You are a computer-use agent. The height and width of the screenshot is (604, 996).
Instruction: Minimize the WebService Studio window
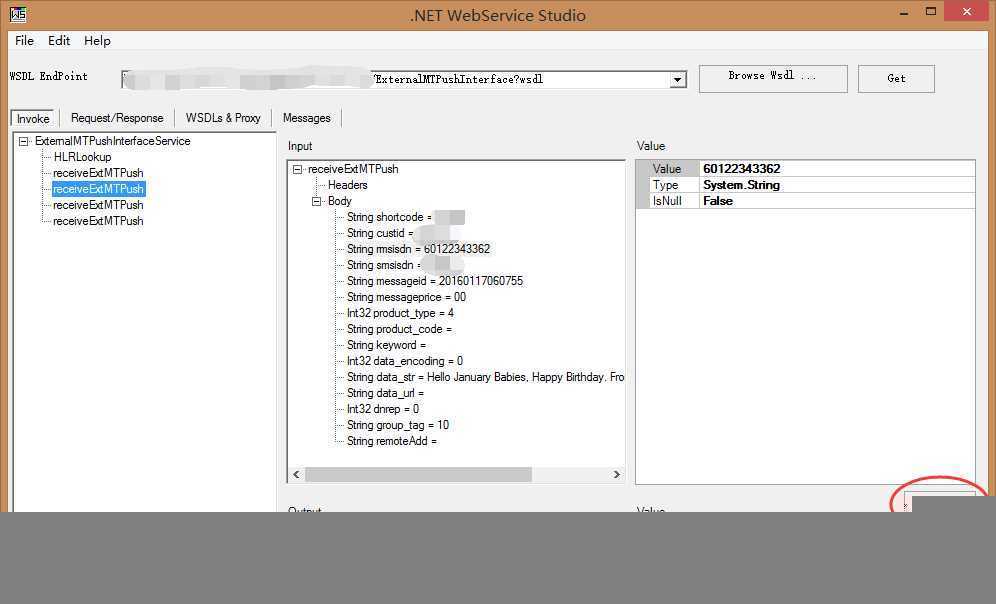903,12
